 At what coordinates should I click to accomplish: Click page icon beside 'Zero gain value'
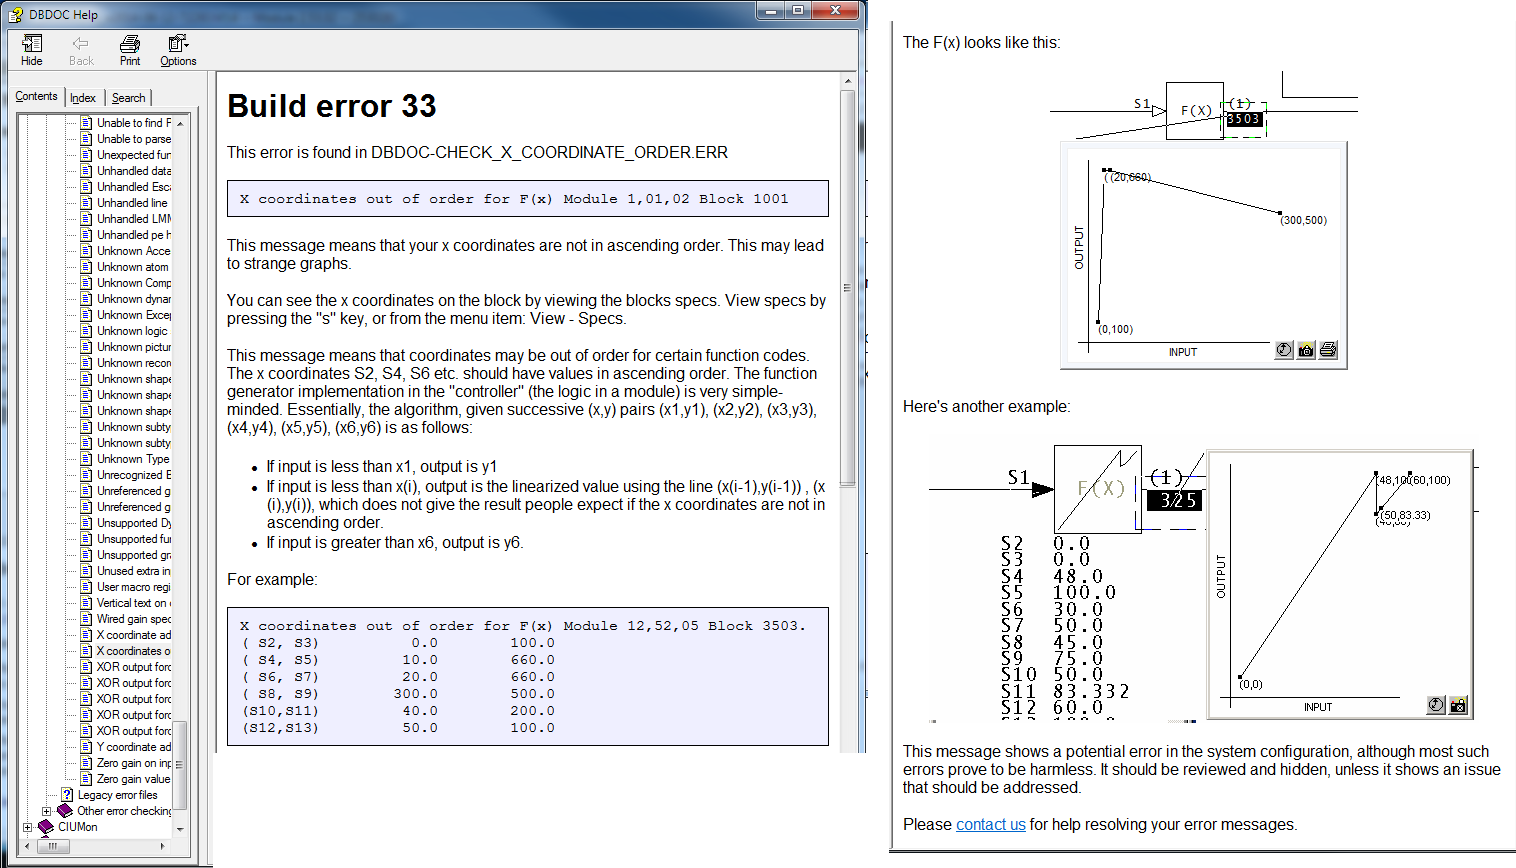point(86,779)
